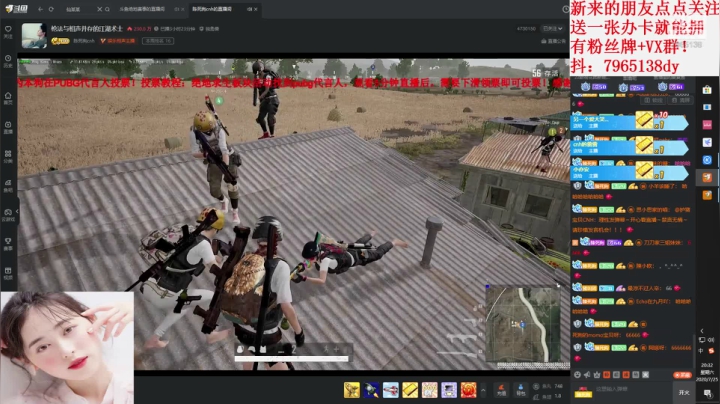The image size is (720, 404).
Task: Click the 关注 heart icon in the sidebar
Action: (x=8, y=31)
